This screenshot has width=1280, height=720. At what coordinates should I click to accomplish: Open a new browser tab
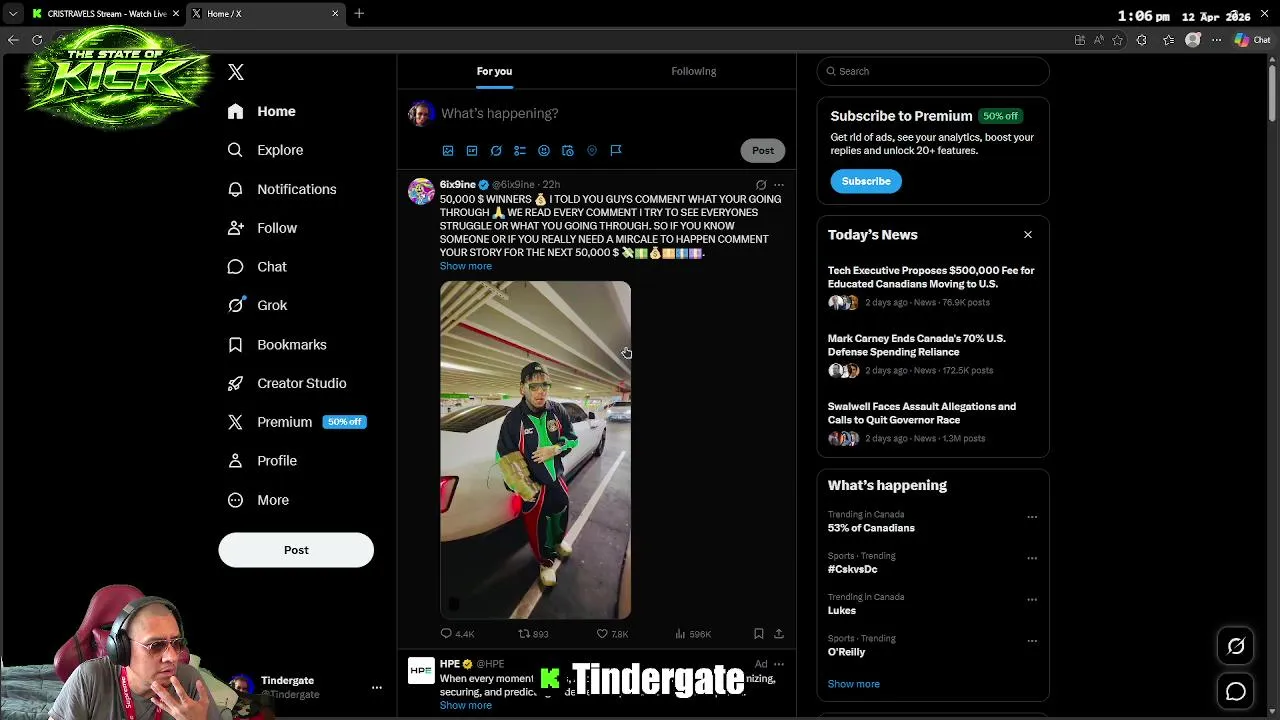click(x=359, y=14)
